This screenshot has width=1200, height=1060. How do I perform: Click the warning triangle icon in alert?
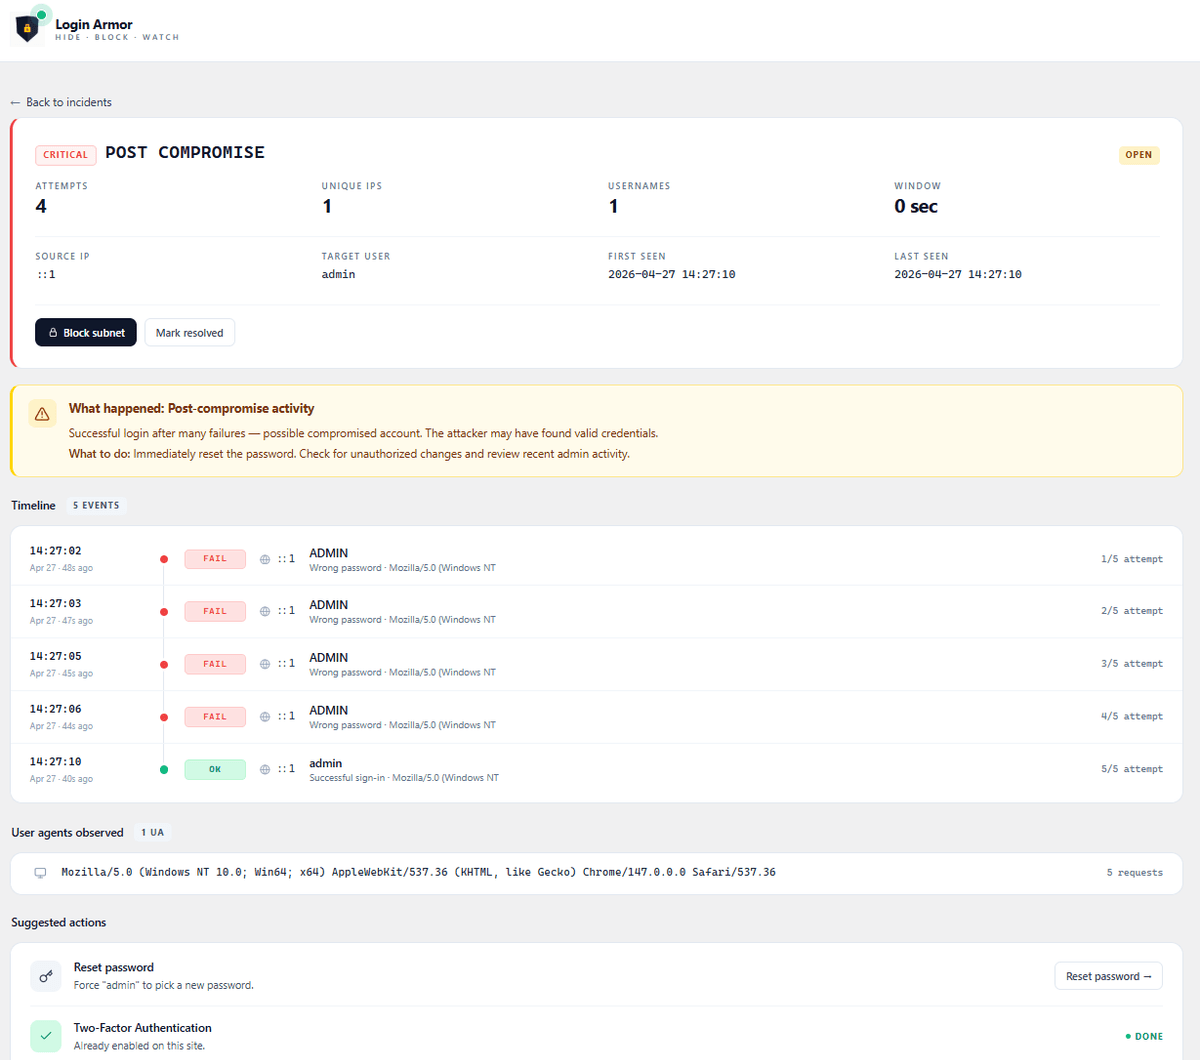pyautogui.click(x=42, y=414)
